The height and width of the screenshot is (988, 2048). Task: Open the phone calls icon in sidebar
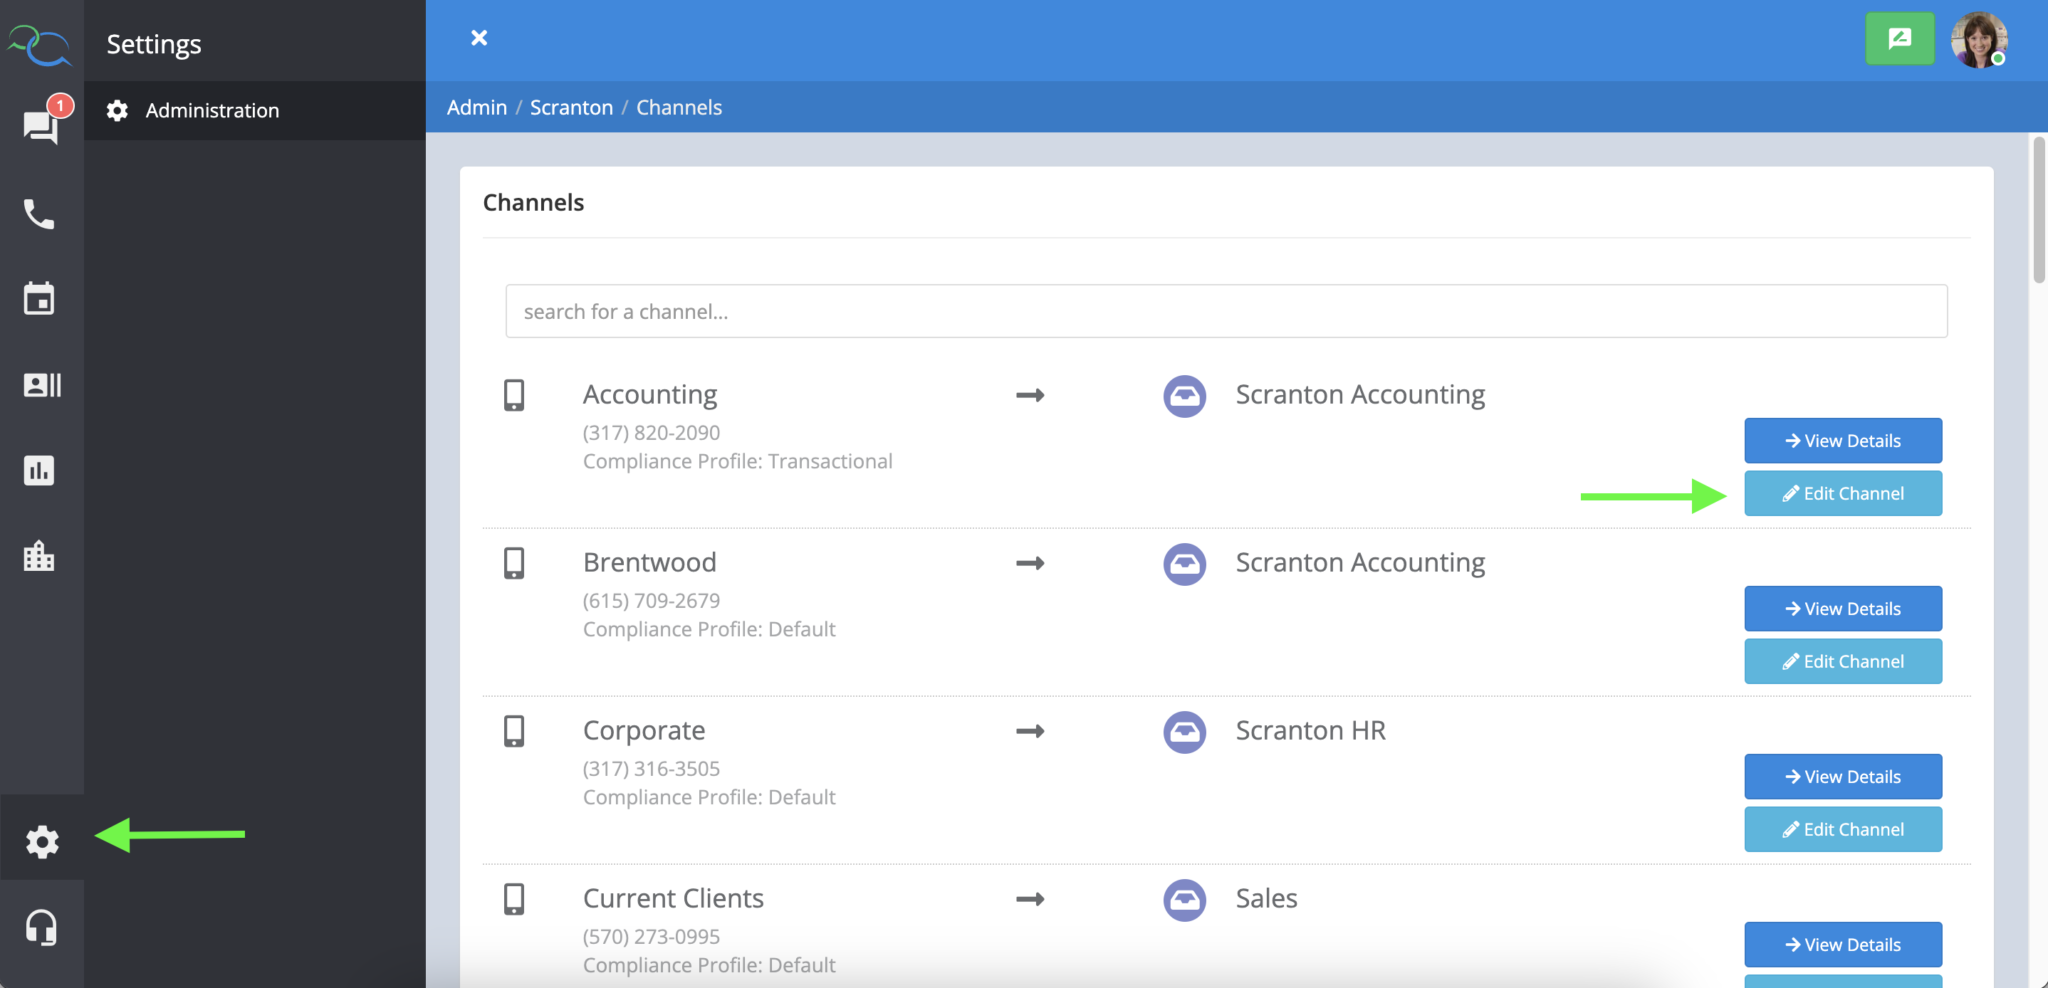pyautogui.click(x=40, y=214)
